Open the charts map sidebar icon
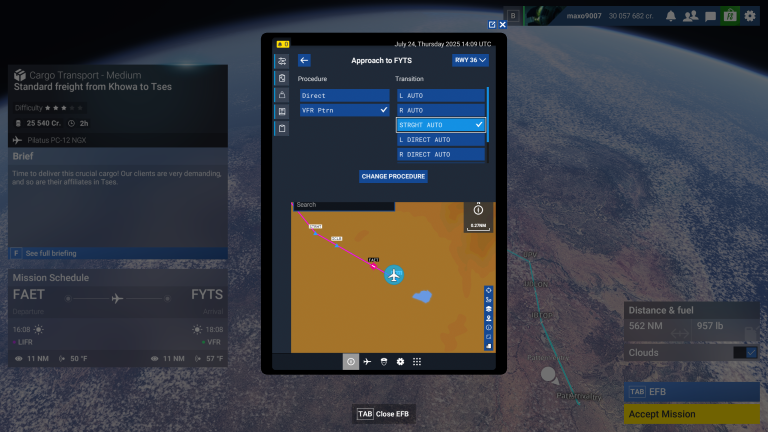The width and height of the screenshot is (768, 432). tap(282, 112)
